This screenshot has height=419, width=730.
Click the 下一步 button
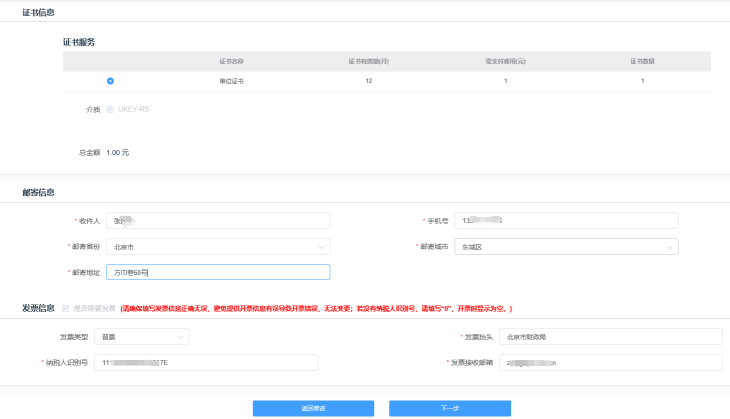[450, 408]
